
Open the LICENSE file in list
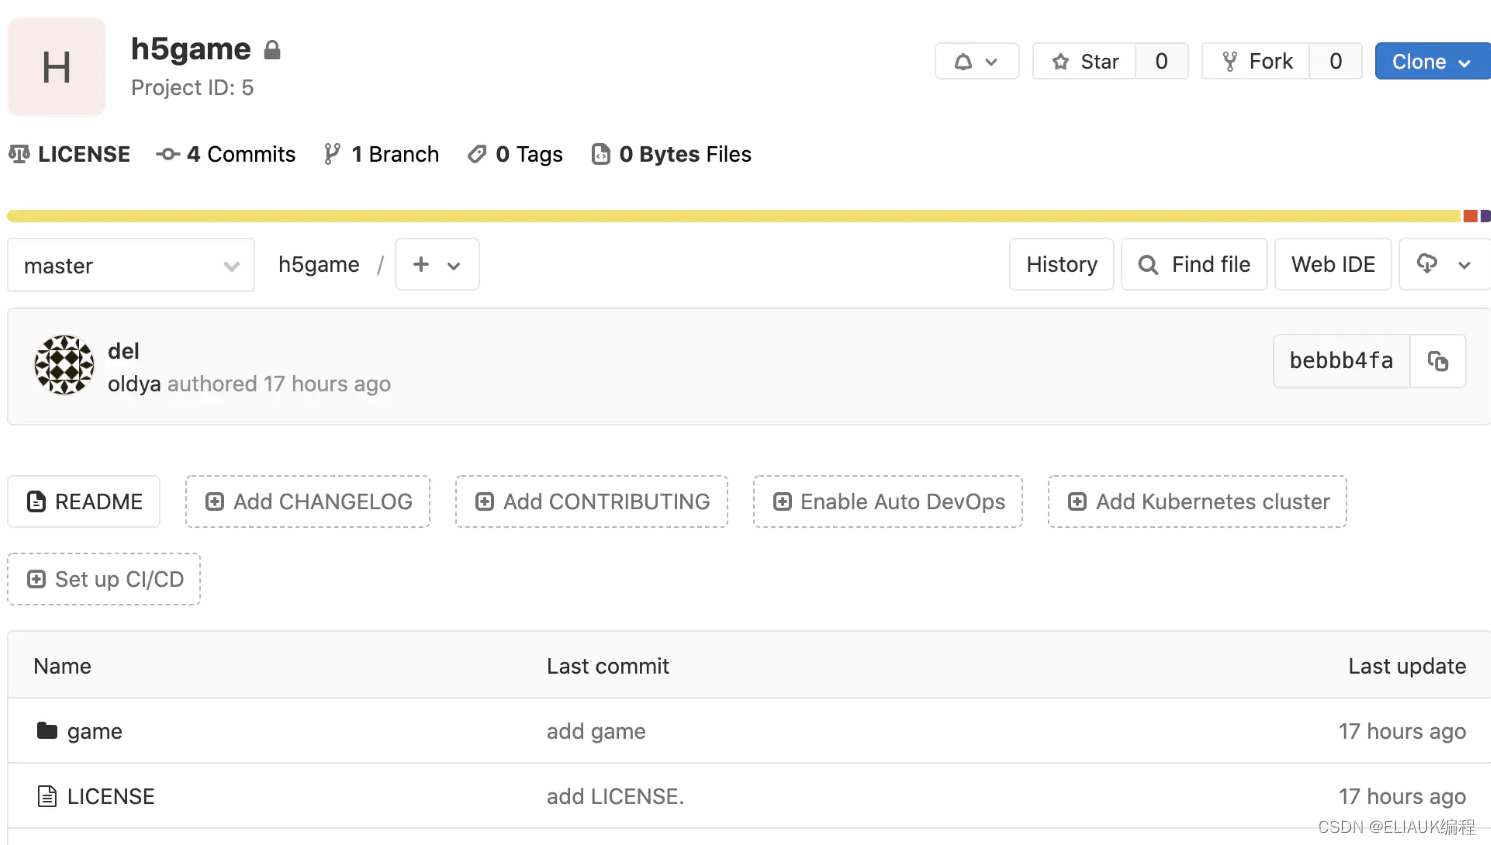110,797
